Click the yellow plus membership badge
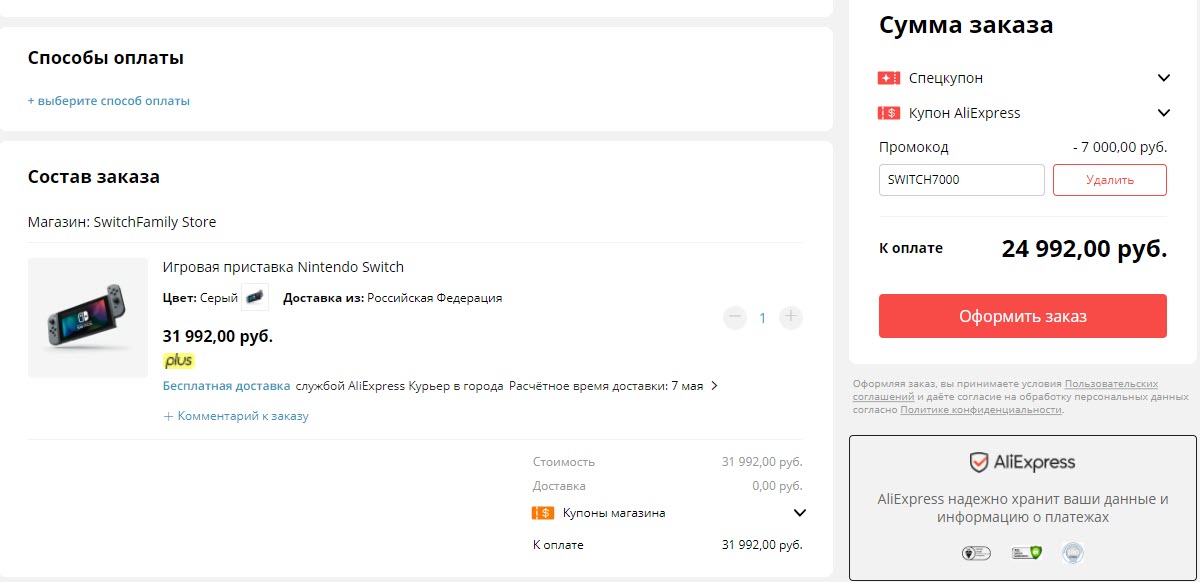Viewport: 1200px width, 582px height. pos(178,360)
